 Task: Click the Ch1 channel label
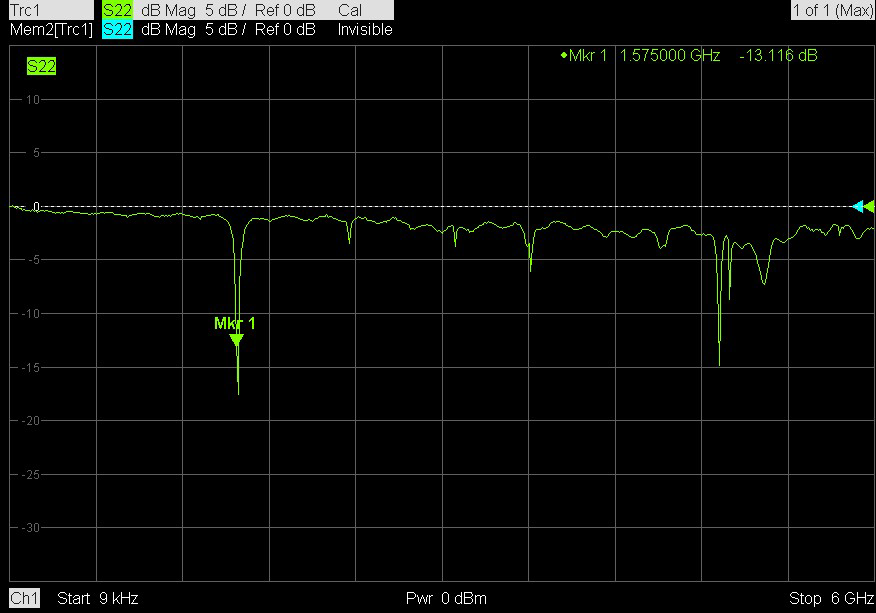pos(24,599)
